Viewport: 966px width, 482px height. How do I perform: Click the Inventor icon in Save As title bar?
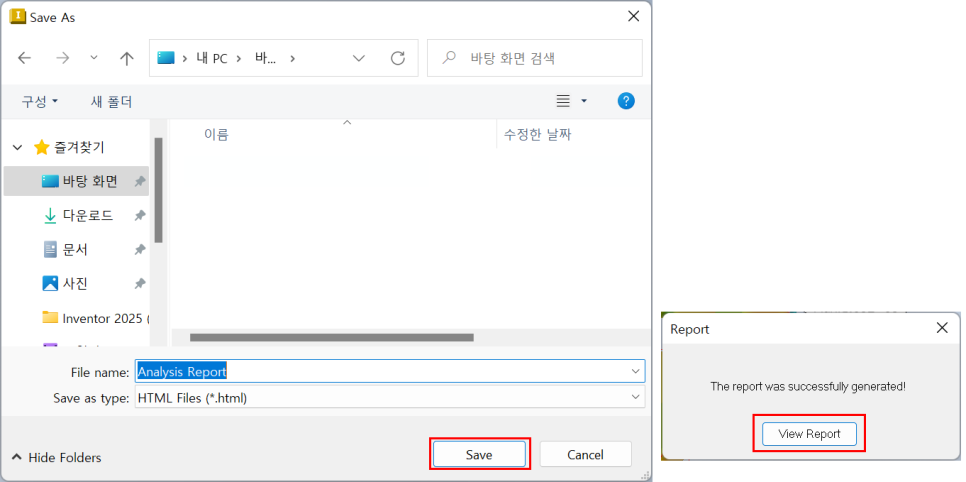(x=18, y=17)
